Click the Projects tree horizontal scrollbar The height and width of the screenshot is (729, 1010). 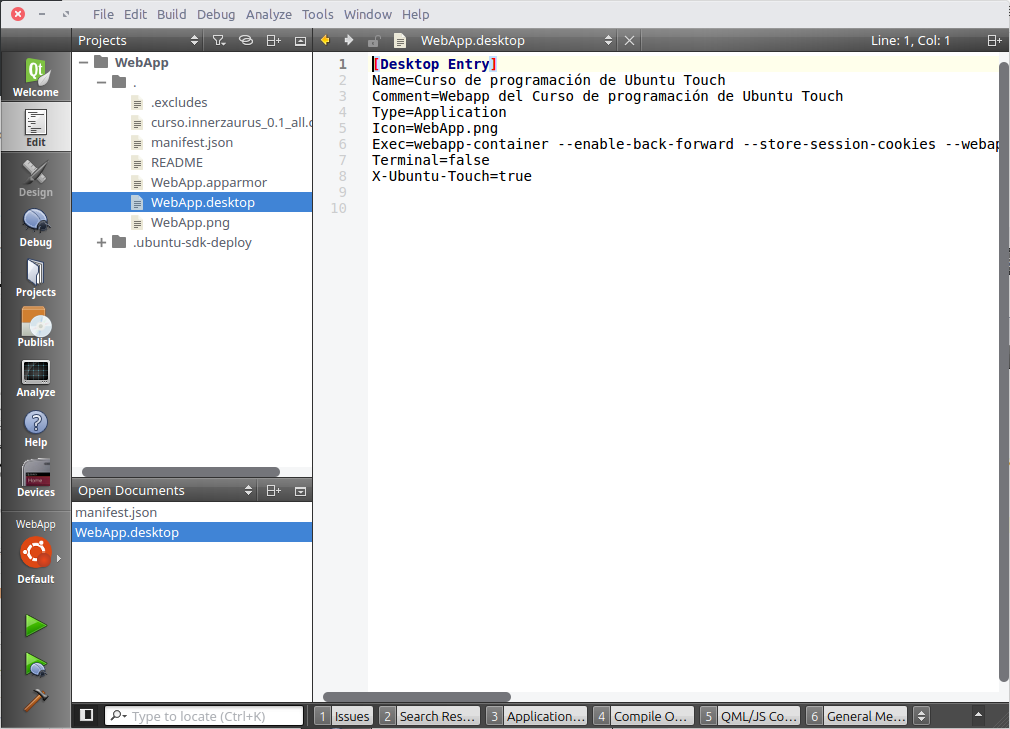[x=181, y=472]
